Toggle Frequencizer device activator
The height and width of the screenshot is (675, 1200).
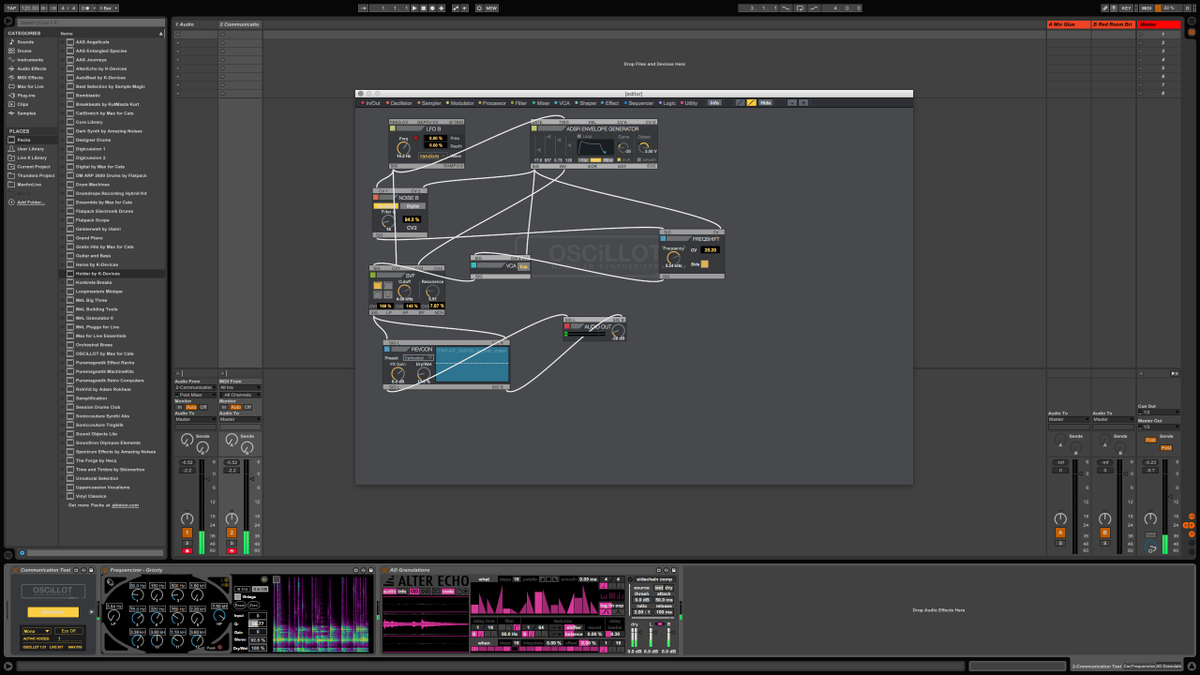click(105, 570)
